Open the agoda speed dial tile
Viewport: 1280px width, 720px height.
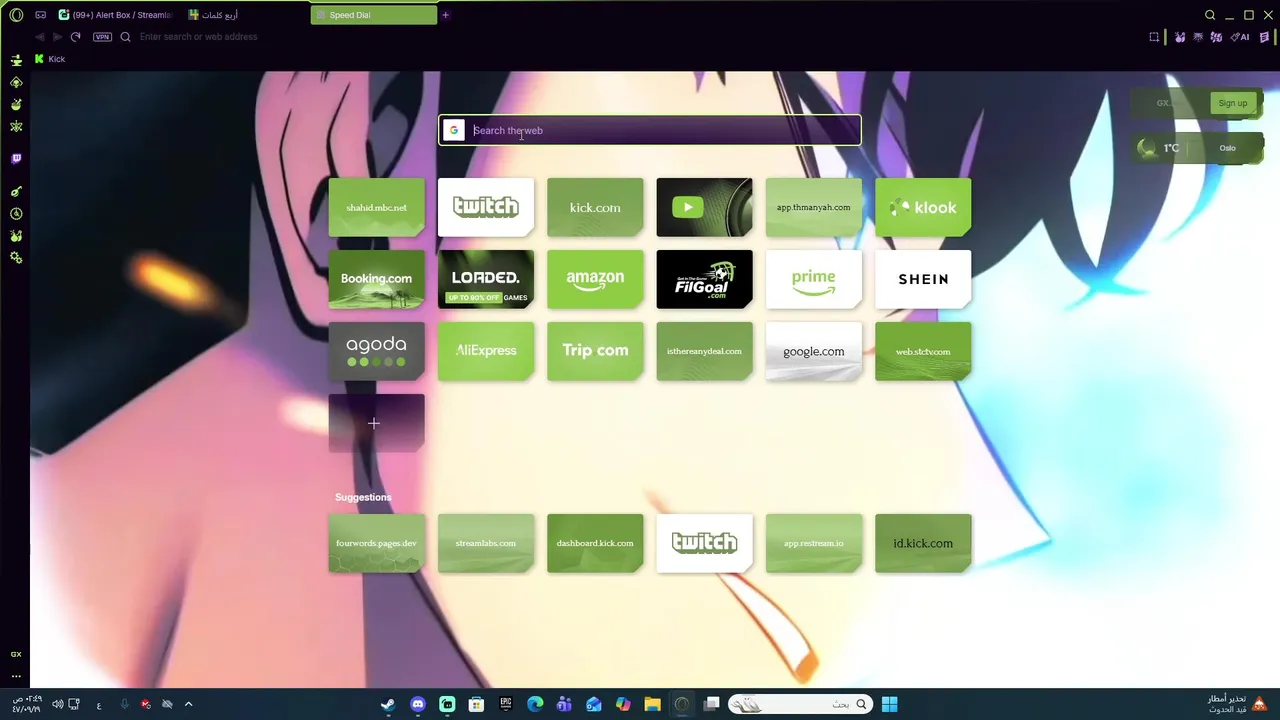[376, 351]
